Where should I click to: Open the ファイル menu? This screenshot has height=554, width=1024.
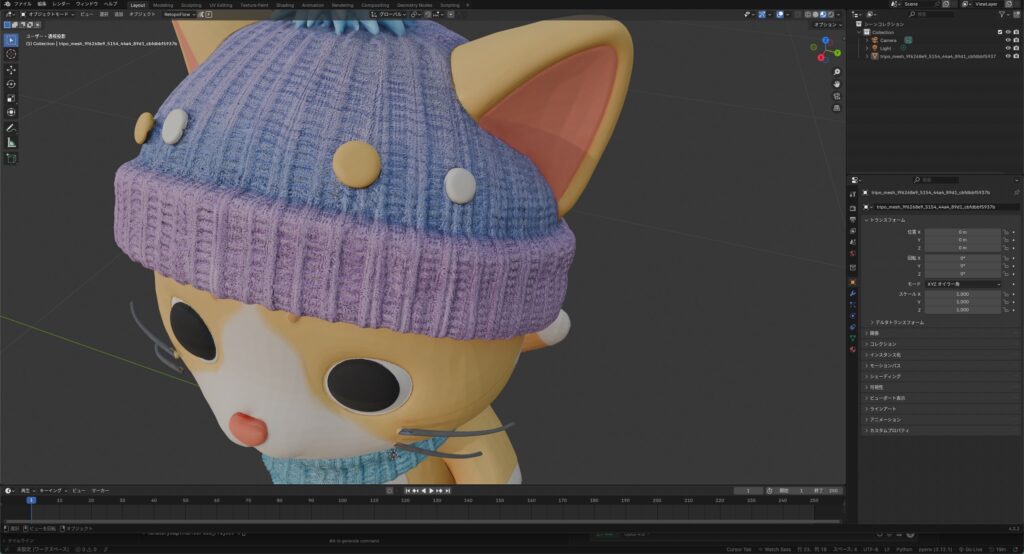point(22,4)
